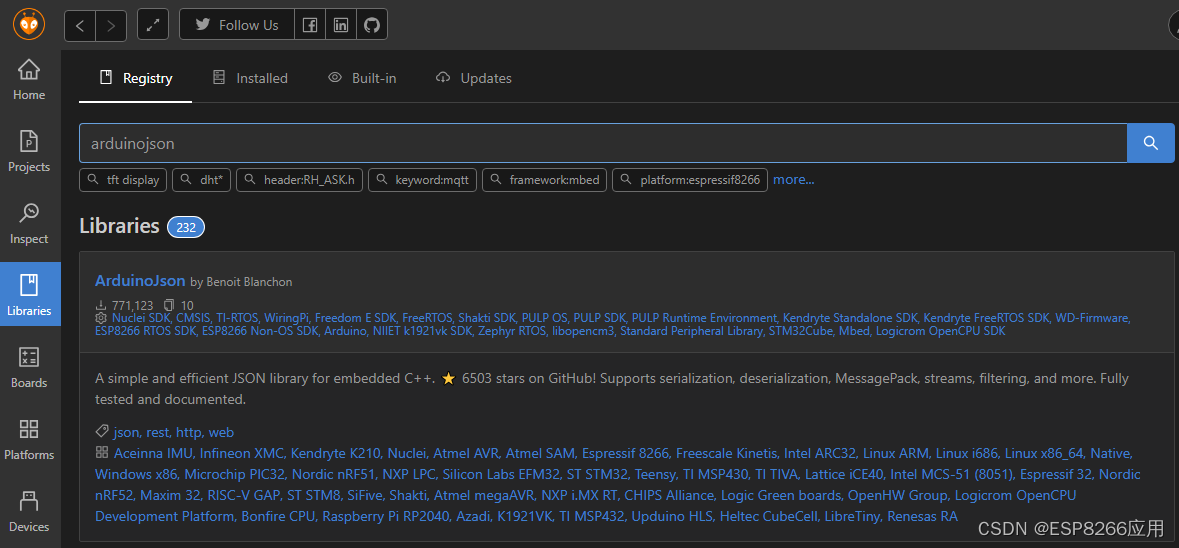Click the 232 libraries count badge
The height and width of the screenshot is (548, 1179).
click(186, 227)
